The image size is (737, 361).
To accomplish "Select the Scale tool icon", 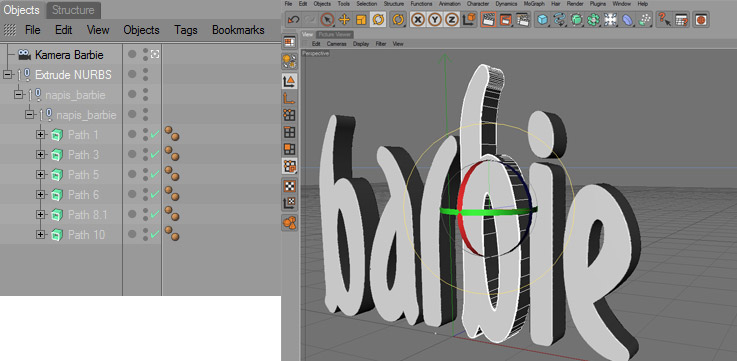I will click(x=361, y=19).
